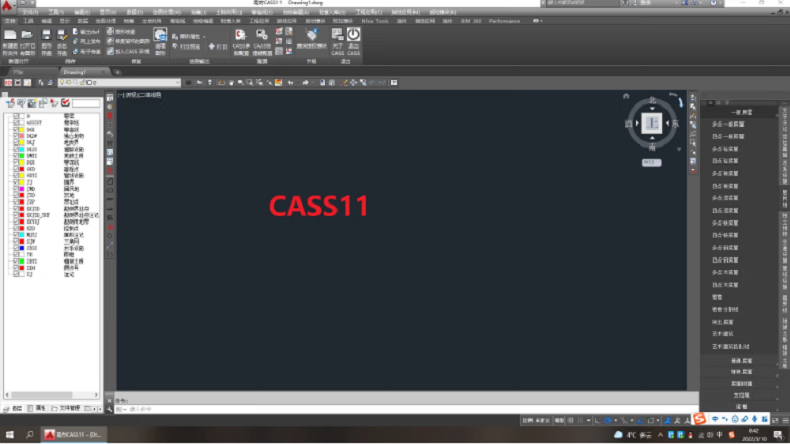This screenshot has width=790, height=444.
Task: Click the Sogou input method tray icon
Action: point(701,418)
